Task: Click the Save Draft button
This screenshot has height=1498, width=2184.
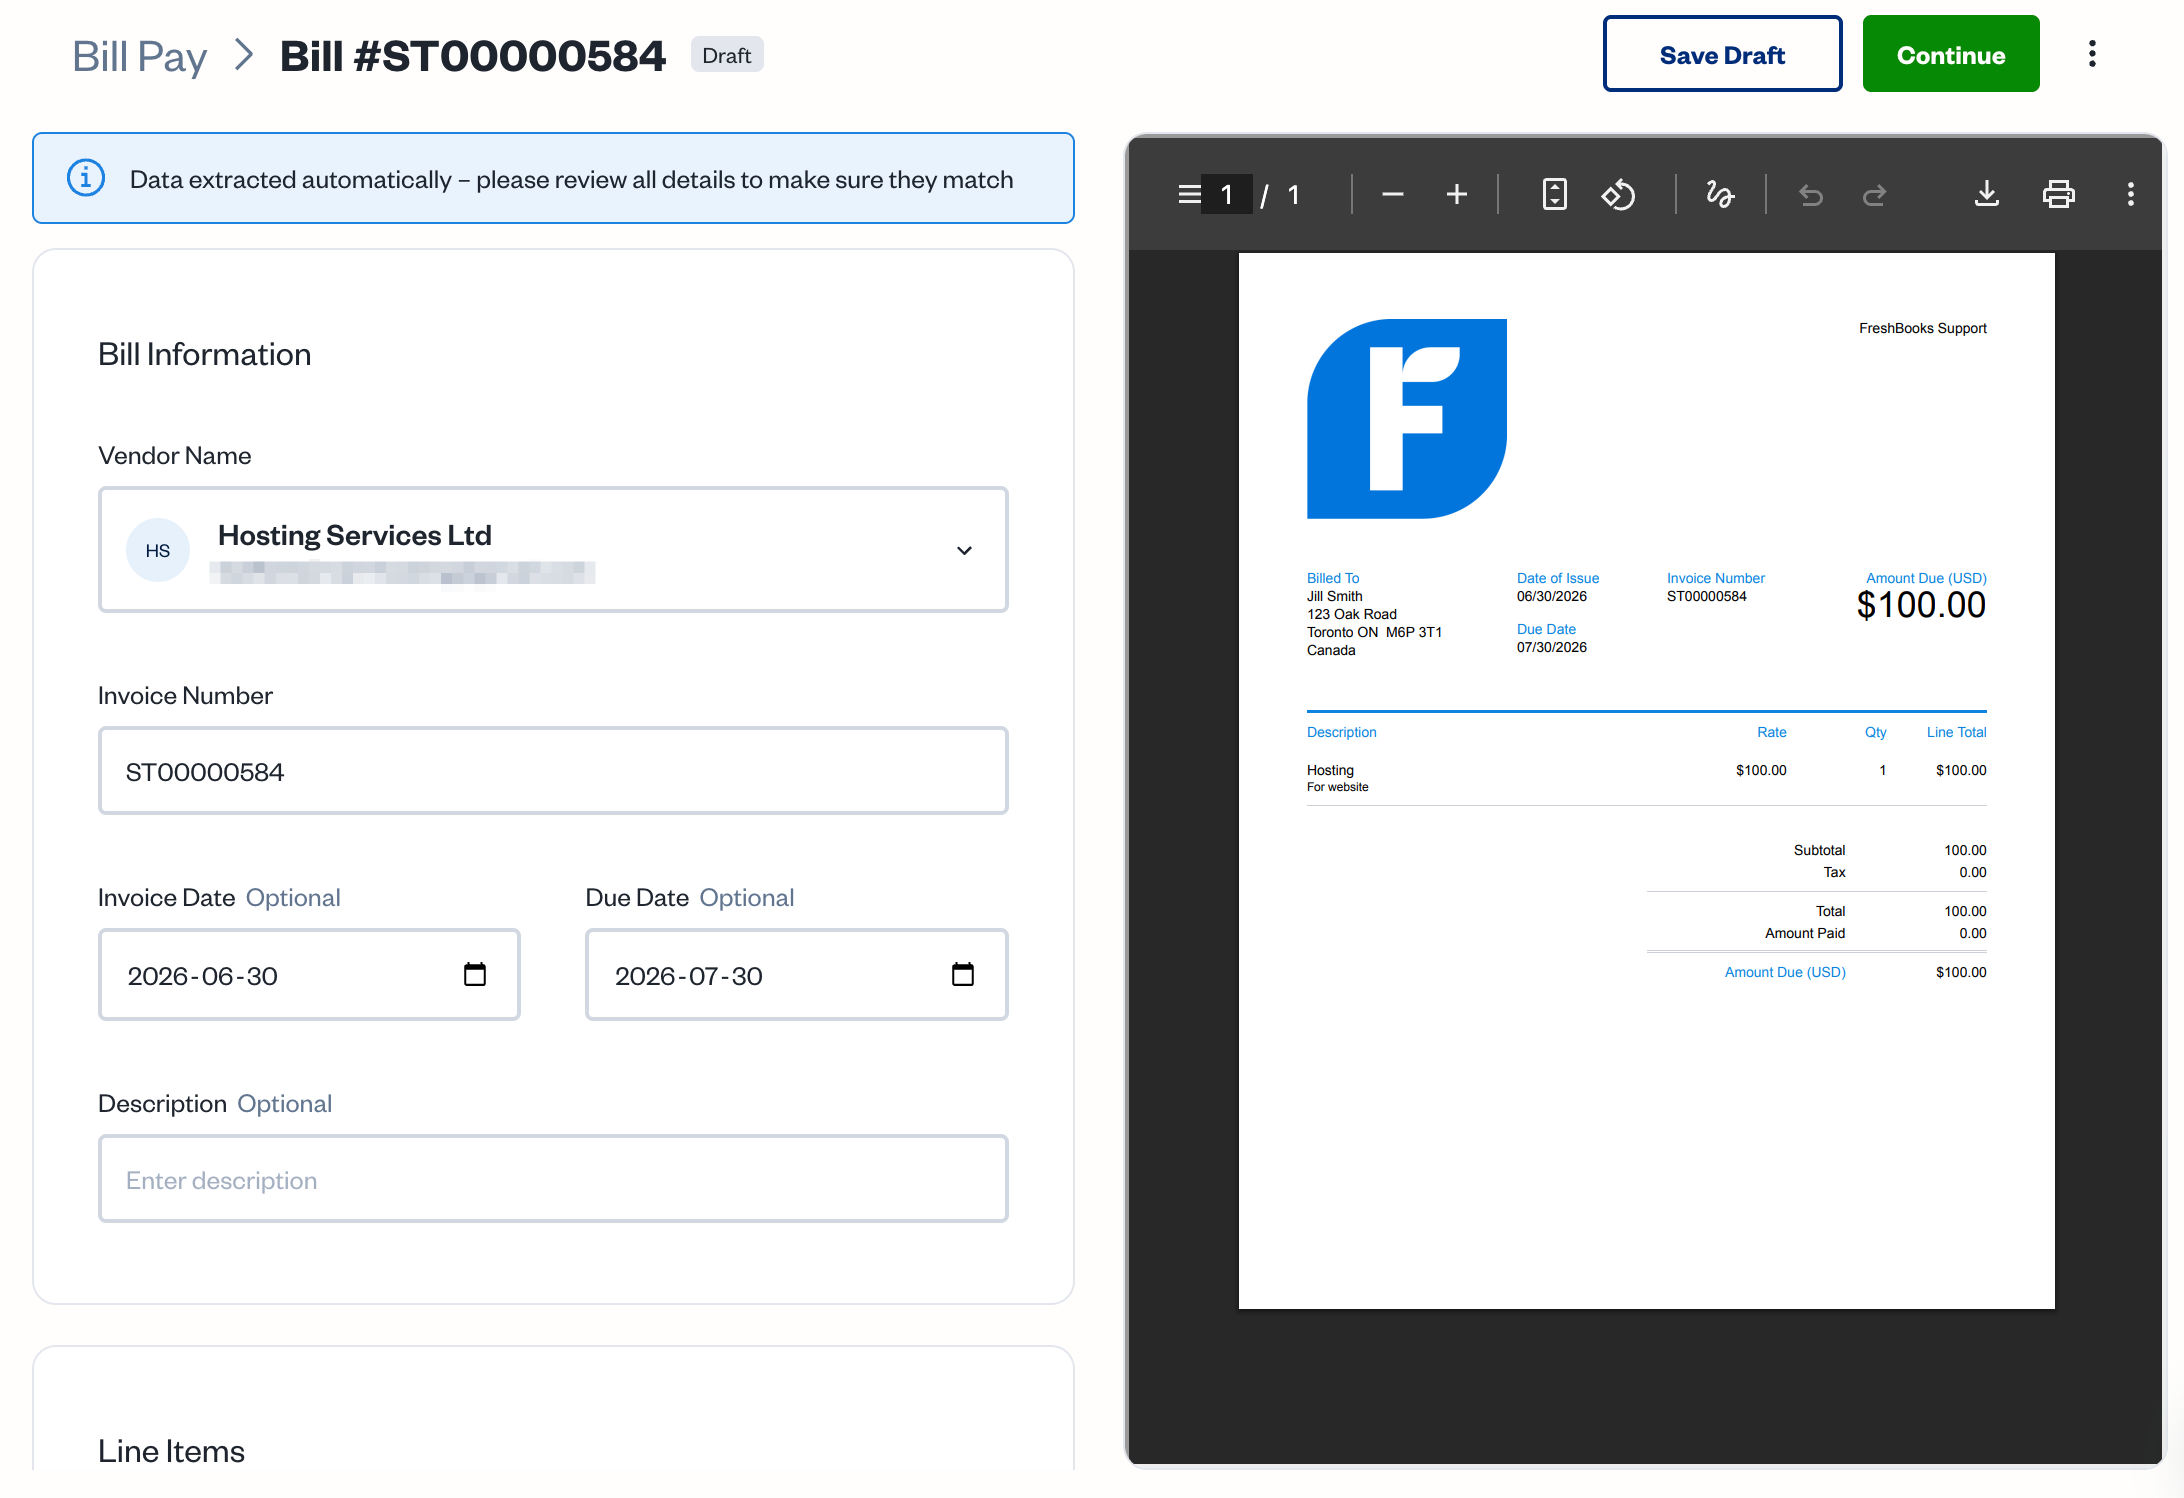Action: pos(1722,54)
